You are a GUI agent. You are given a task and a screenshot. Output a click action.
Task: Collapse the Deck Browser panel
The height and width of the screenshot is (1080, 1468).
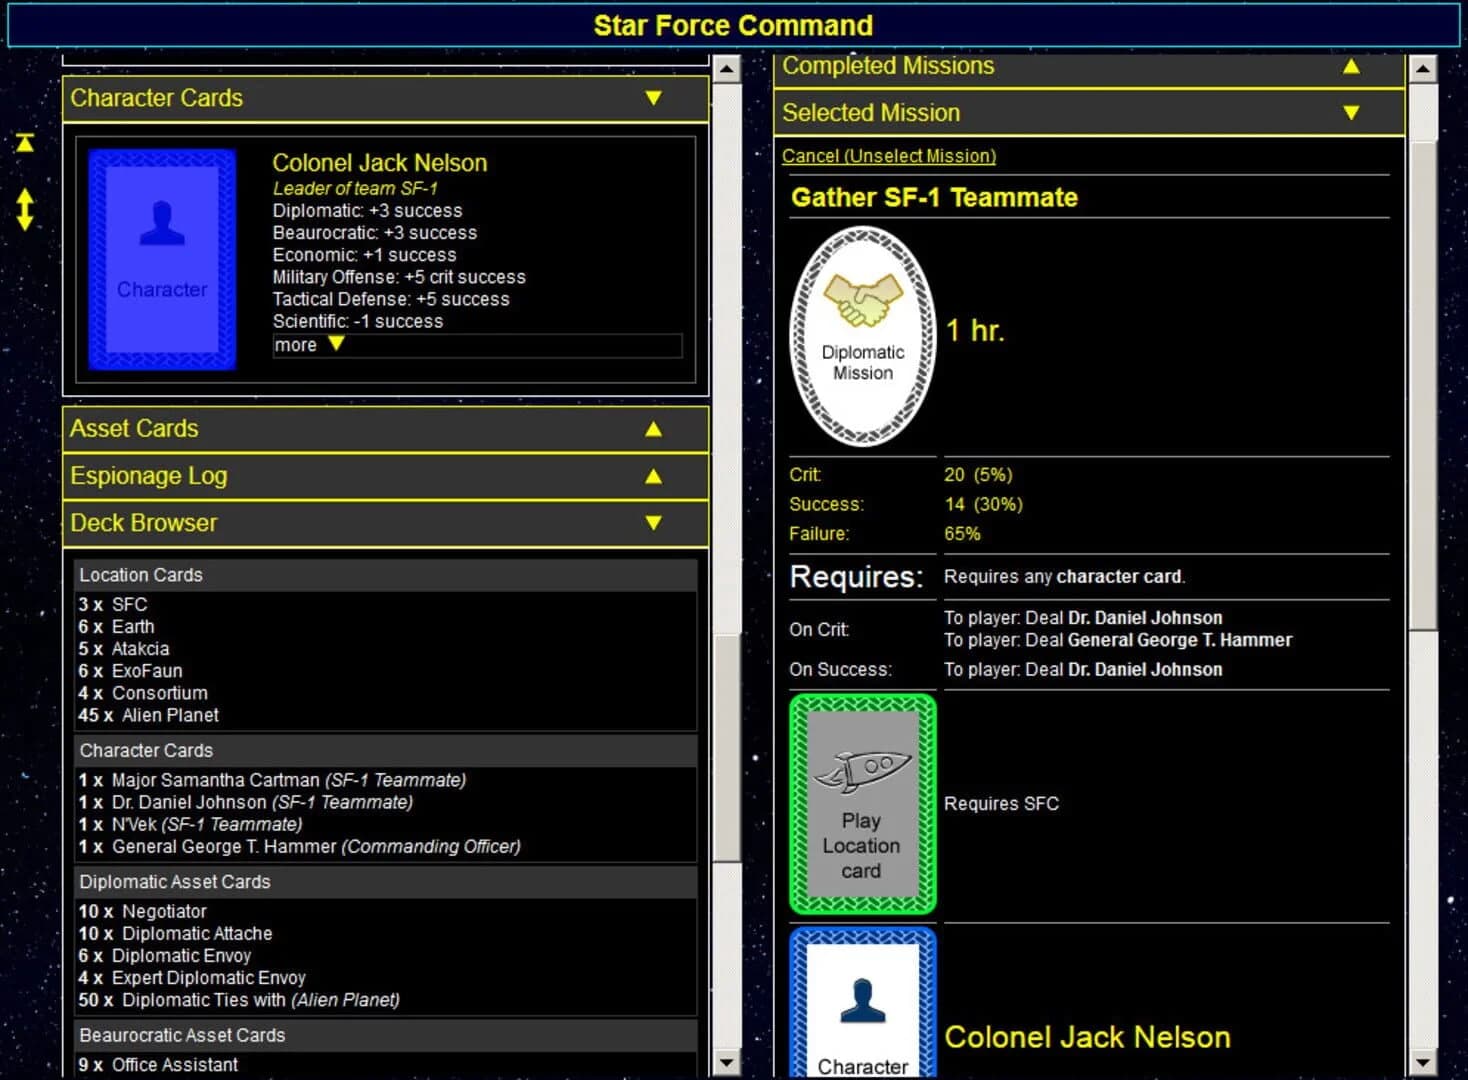[653, 523]
